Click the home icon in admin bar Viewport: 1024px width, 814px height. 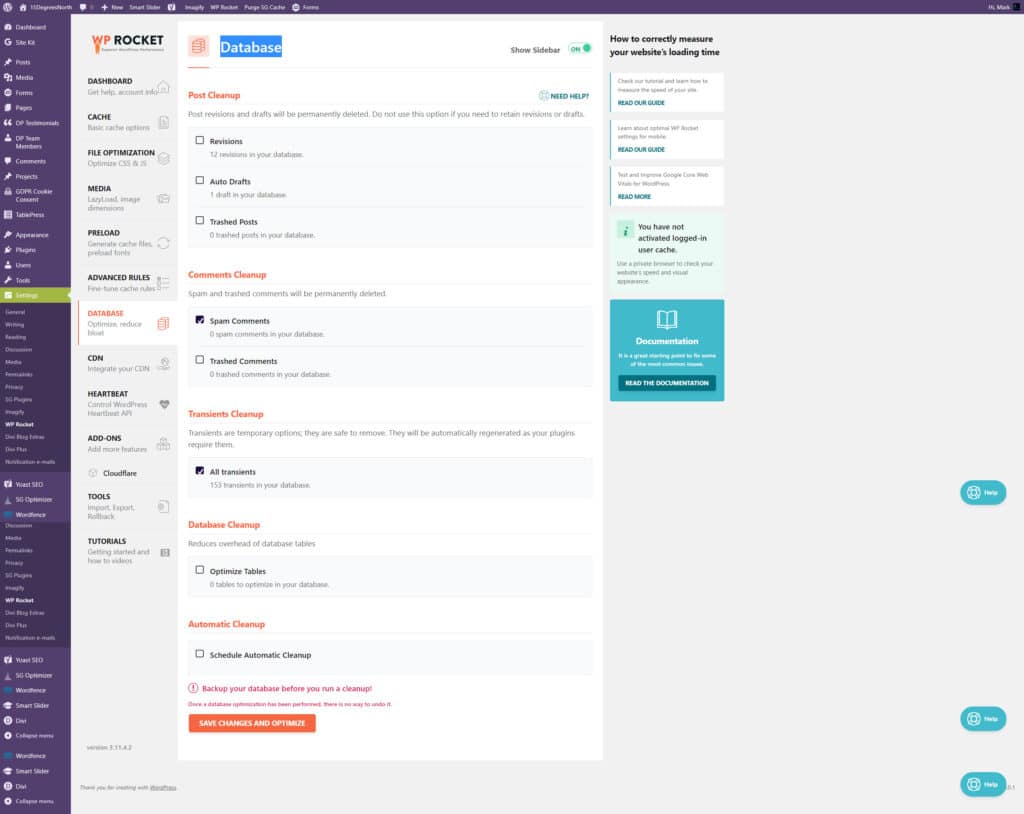(23, 7)
